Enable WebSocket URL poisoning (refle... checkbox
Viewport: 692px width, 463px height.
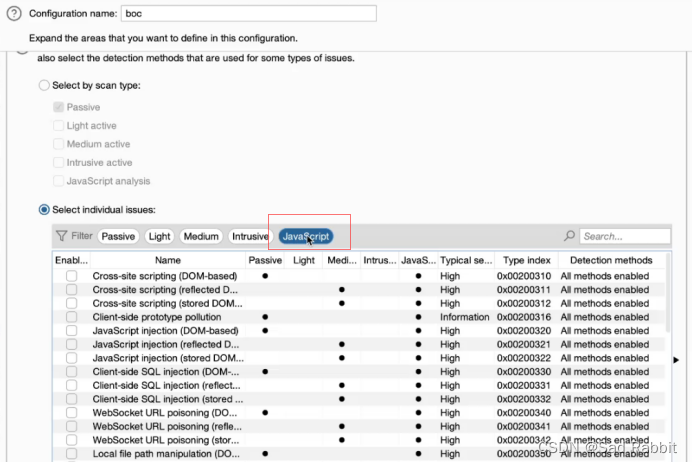(71, 427)
